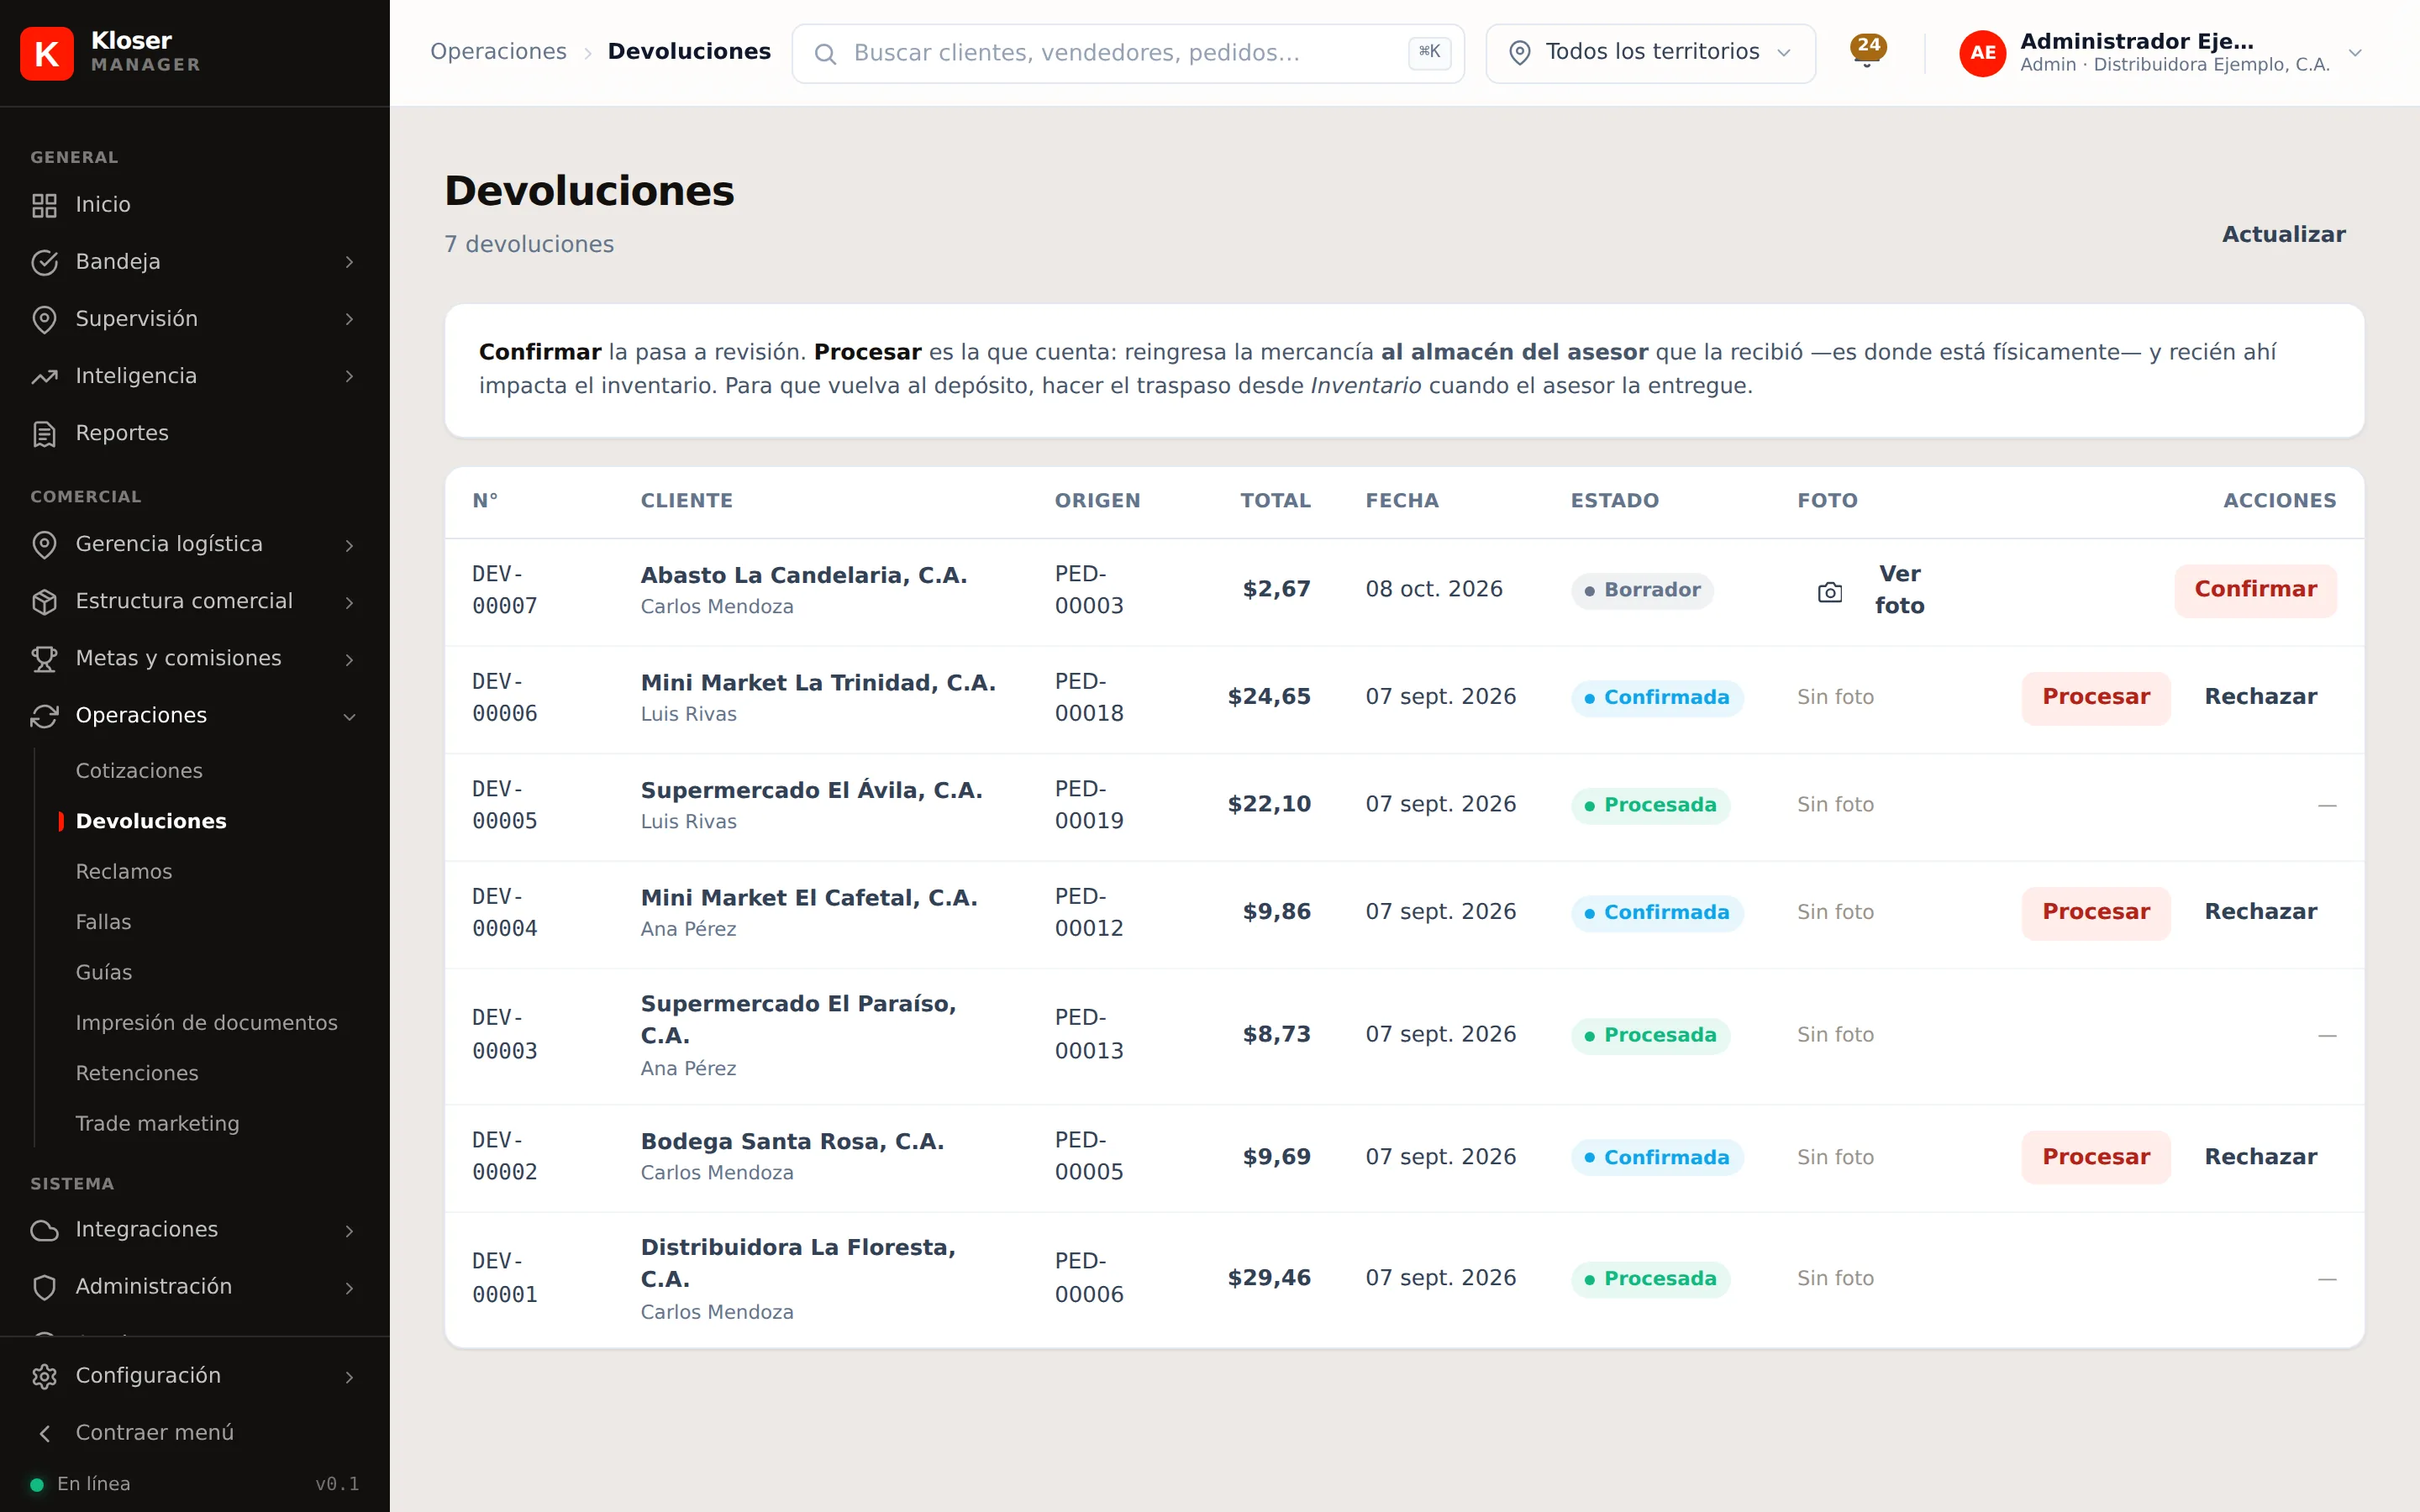Open Guías submenu item
Viewport: 2420px width, 1512px height.
pos(104,972)
